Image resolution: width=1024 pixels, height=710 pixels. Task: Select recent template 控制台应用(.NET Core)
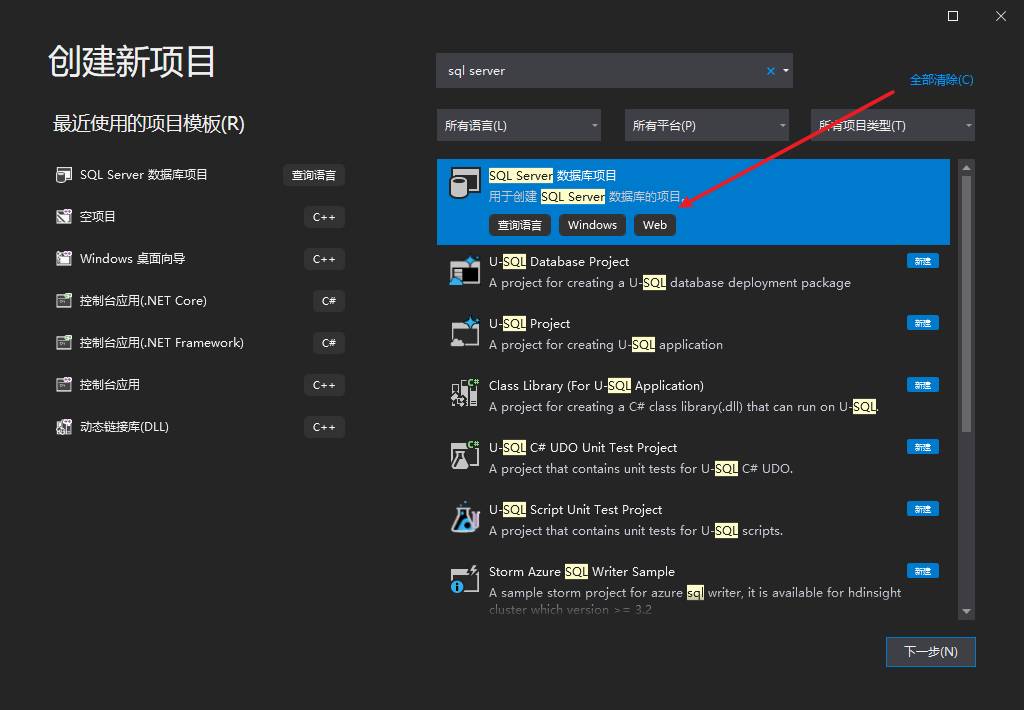(143, 300)
